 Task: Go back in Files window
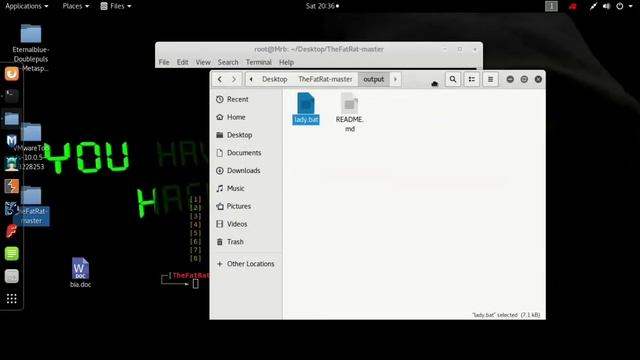tap(220, 79)
